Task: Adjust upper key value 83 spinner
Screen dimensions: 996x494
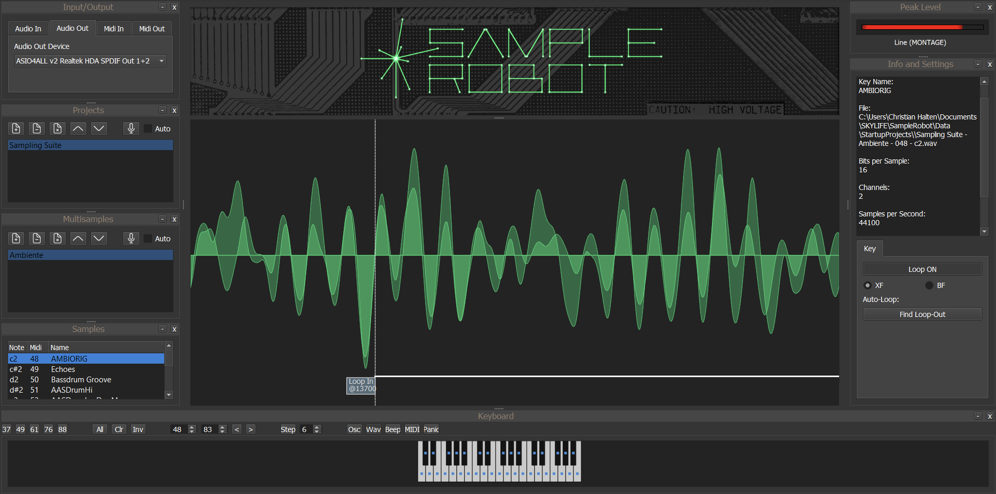Action: click(x=222, y=429)
